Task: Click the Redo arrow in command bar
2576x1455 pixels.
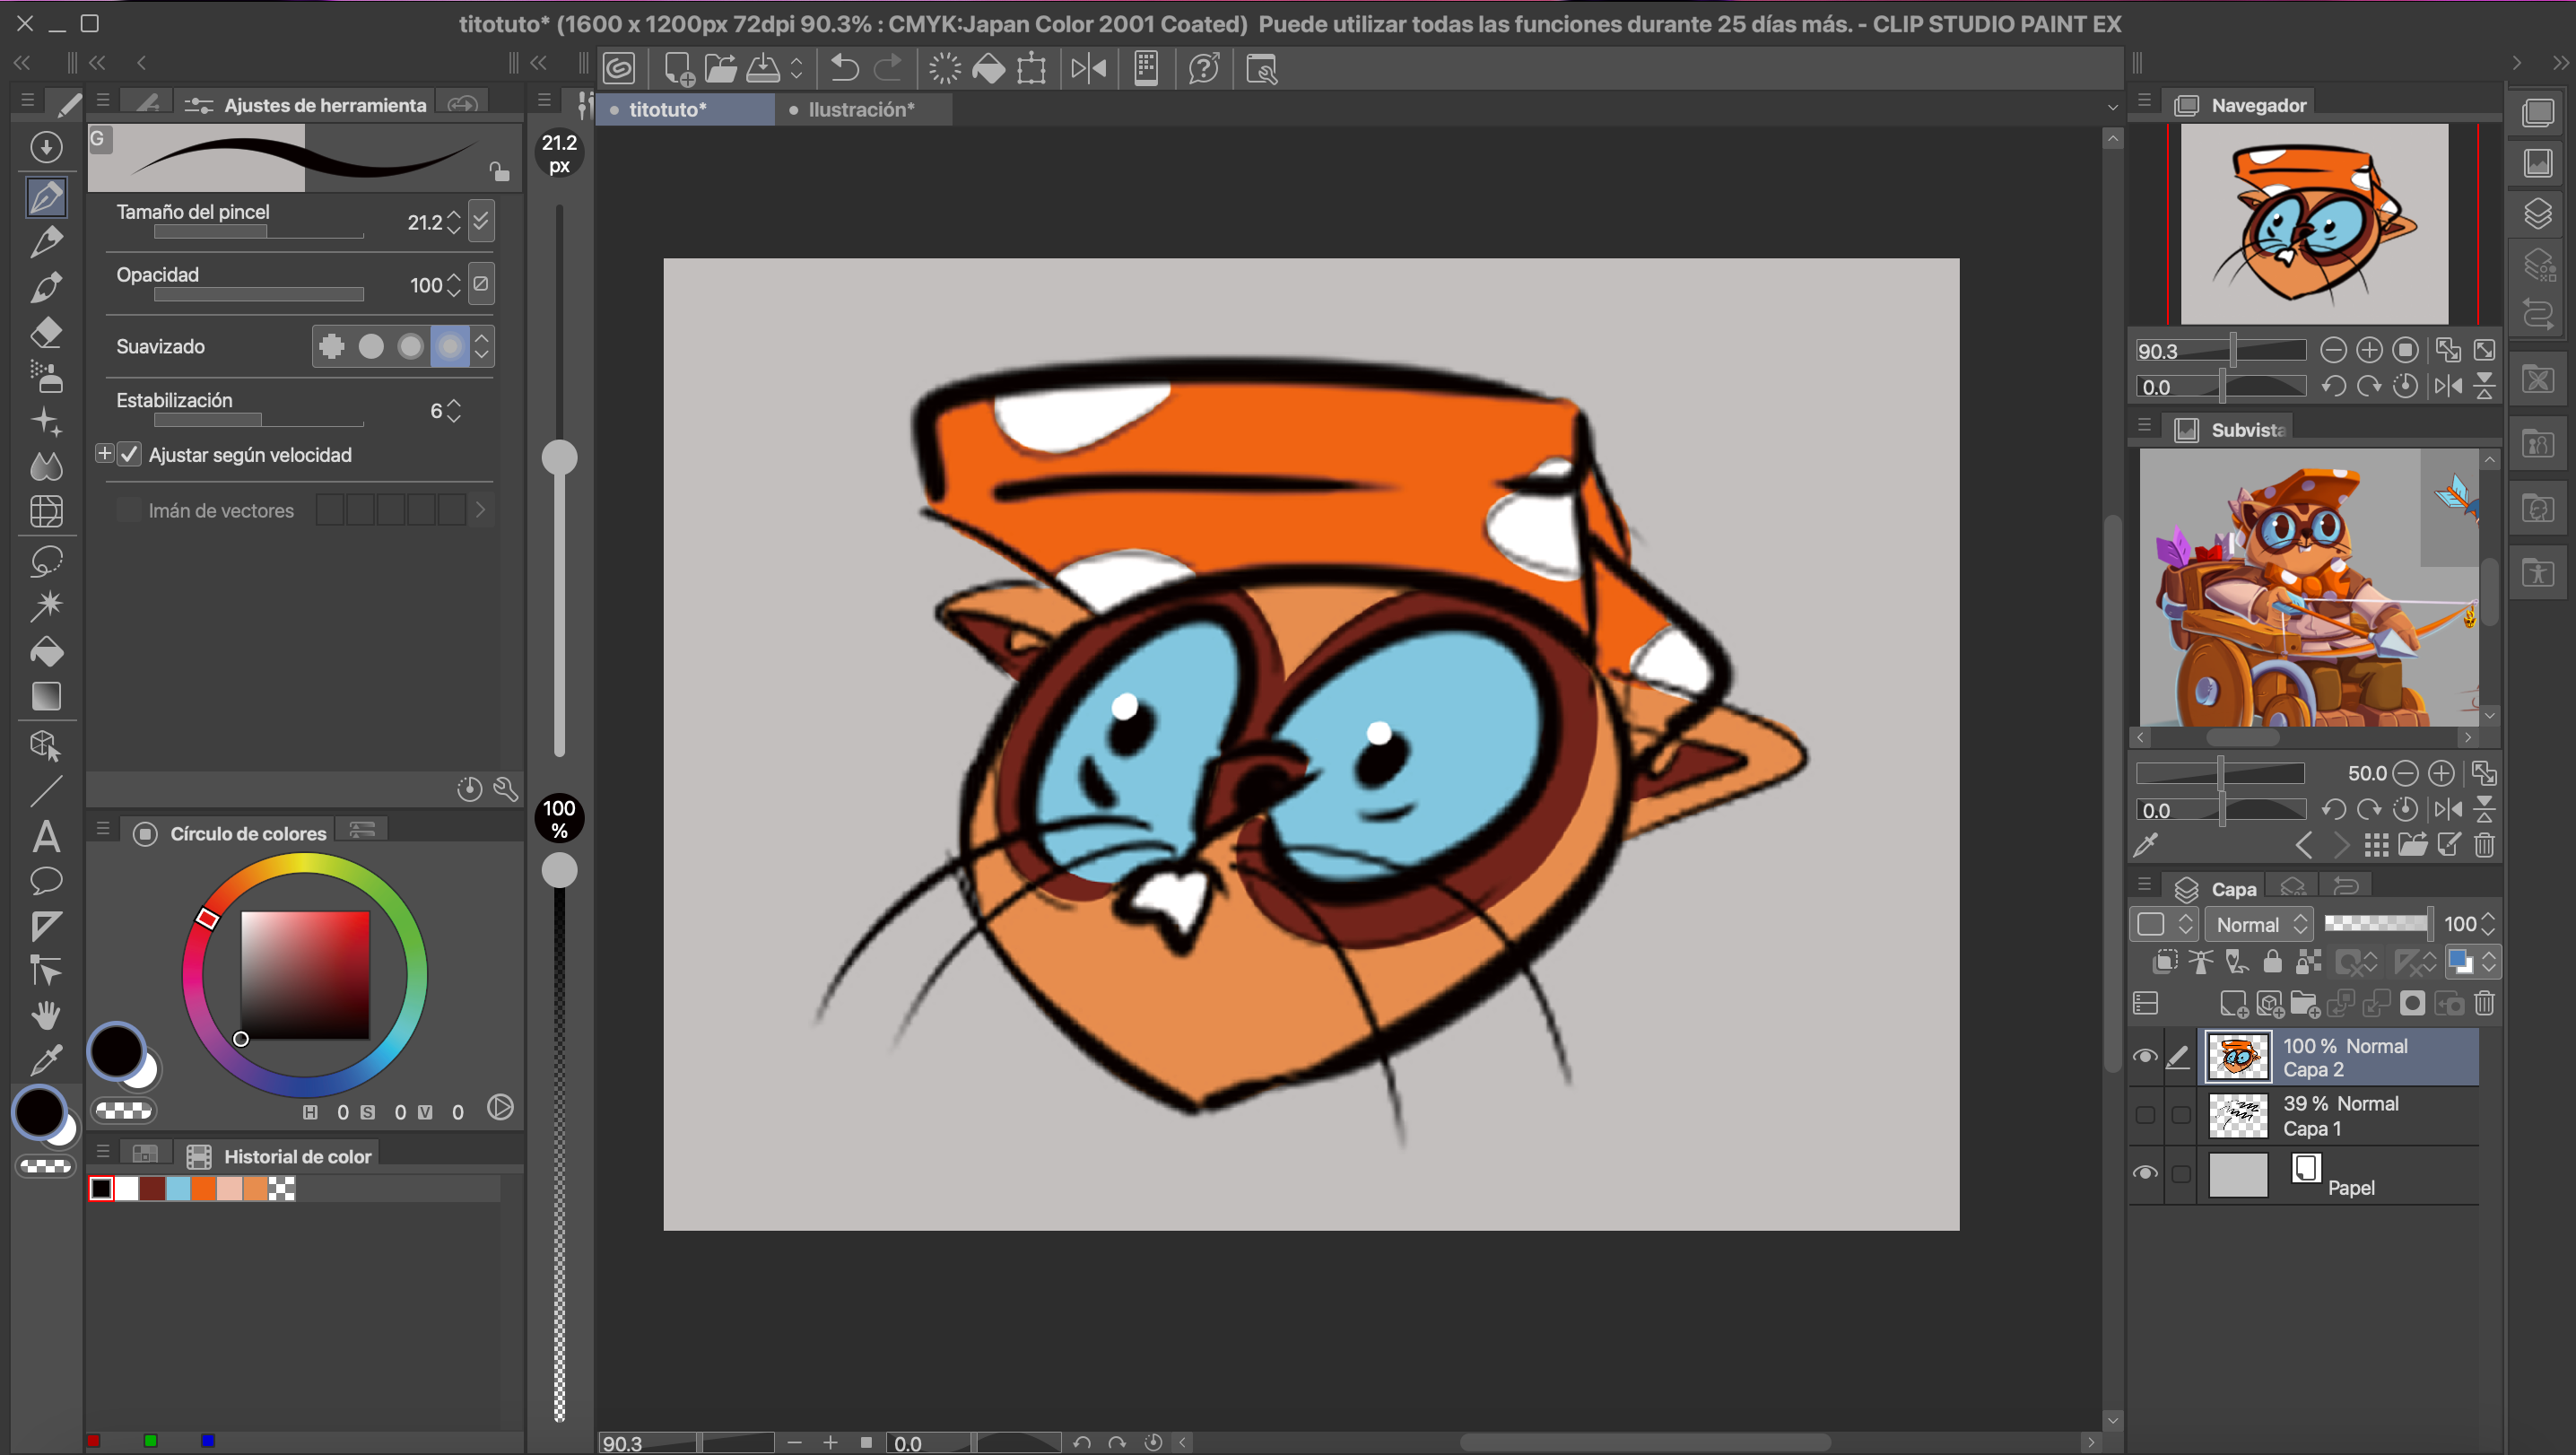Action: pos(888,68)
